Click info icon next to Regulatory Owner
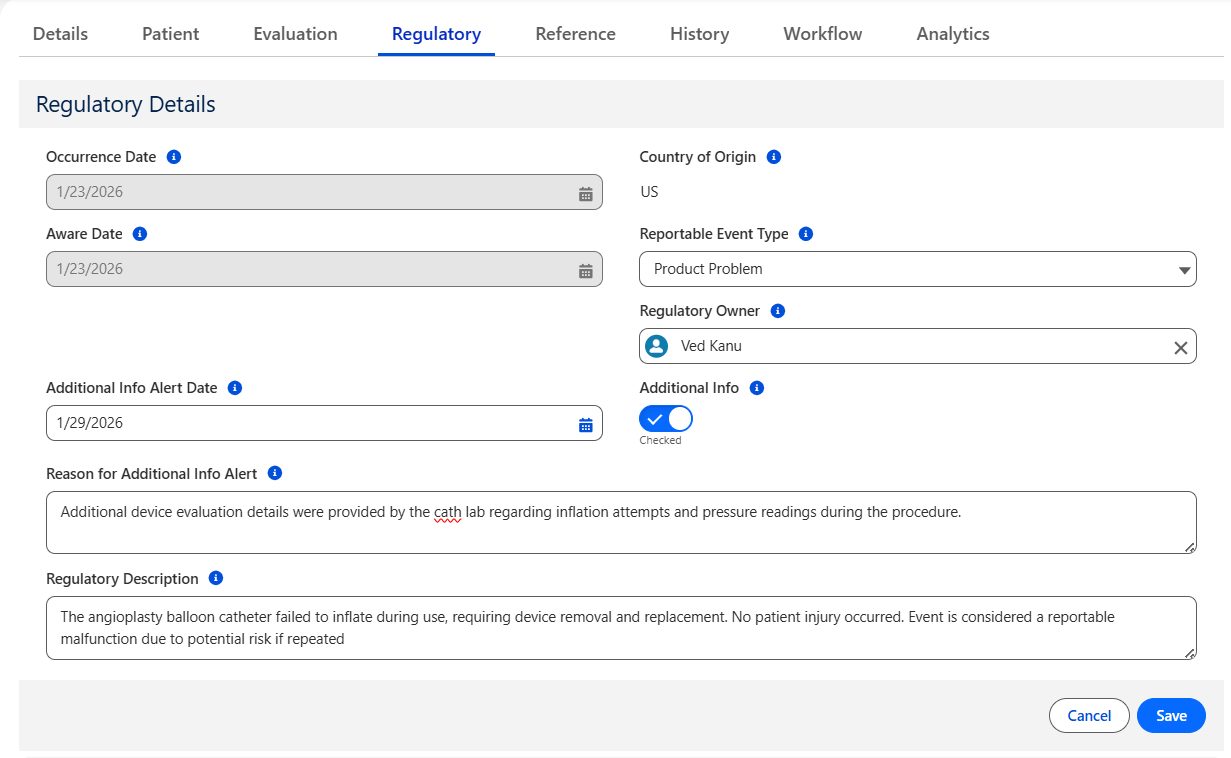 click(x=778, y=311)
